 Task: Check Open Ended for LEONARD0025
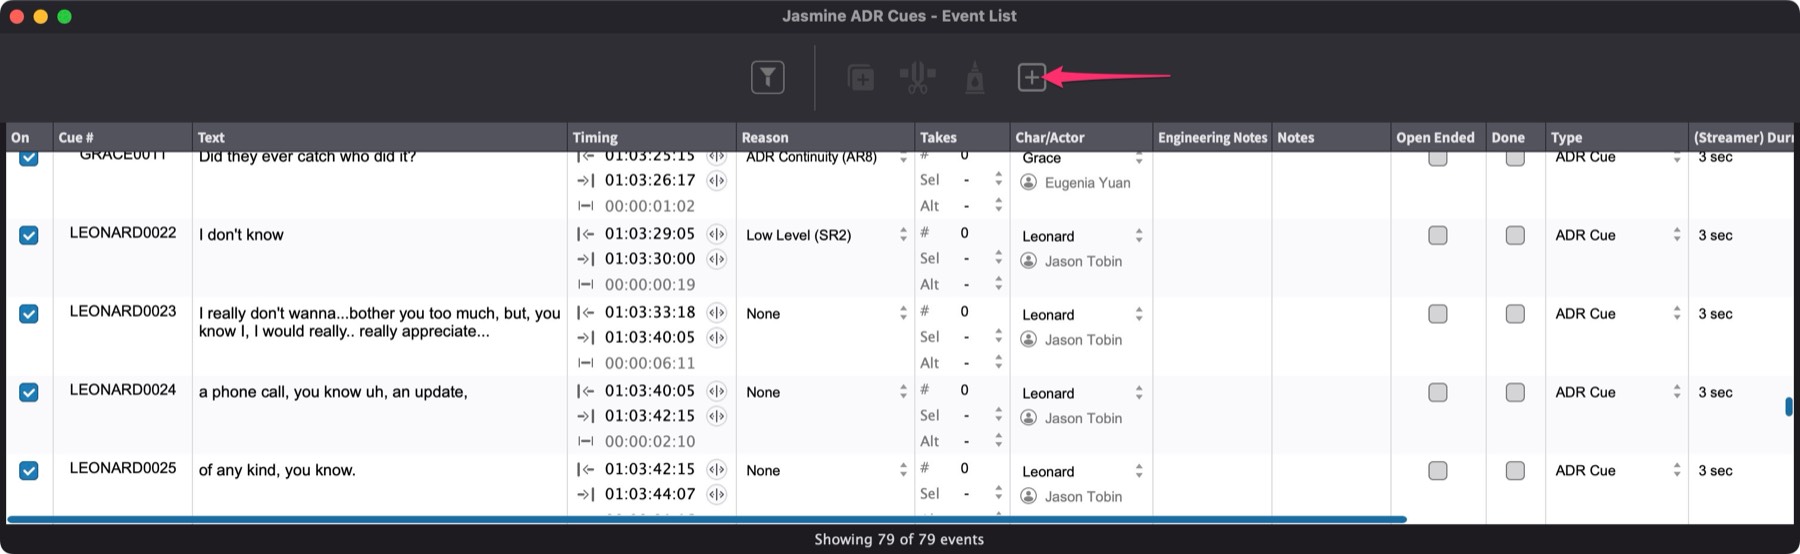pyautogui.click(x=1438, y=470)
